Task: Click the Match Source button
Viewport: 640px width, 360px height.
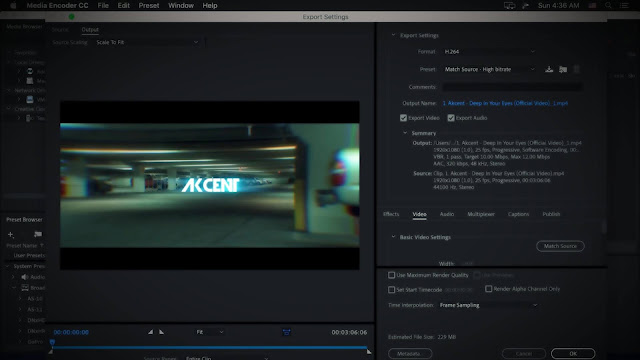Action: click(x=560, y=246)
